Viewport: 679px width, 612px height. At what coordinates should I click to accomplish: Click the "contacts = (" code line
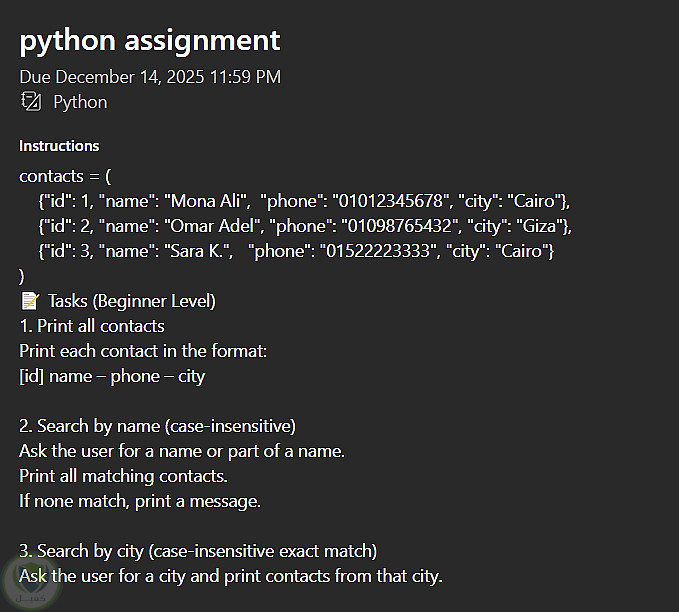pyautogui.click(x=65, y=176)
